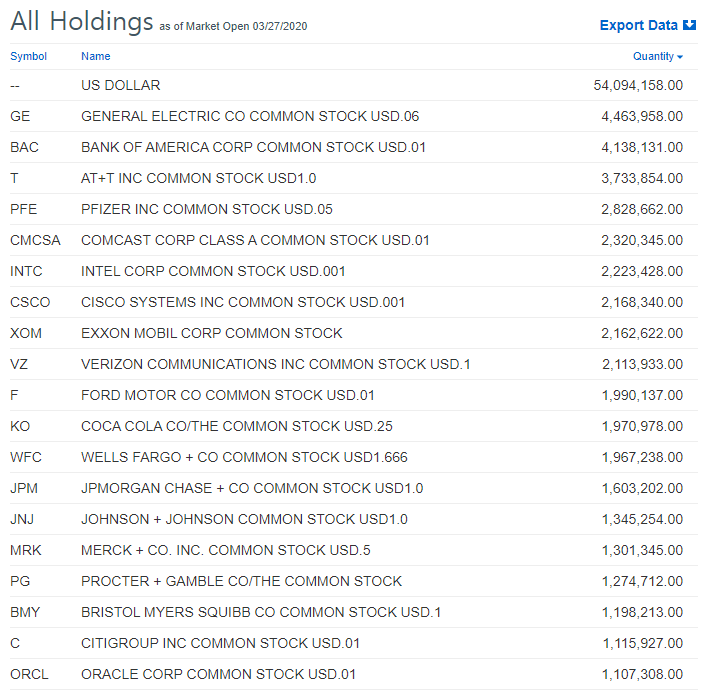Click the Export Data download icon
706x693 pixels.
tap(689, 25)
